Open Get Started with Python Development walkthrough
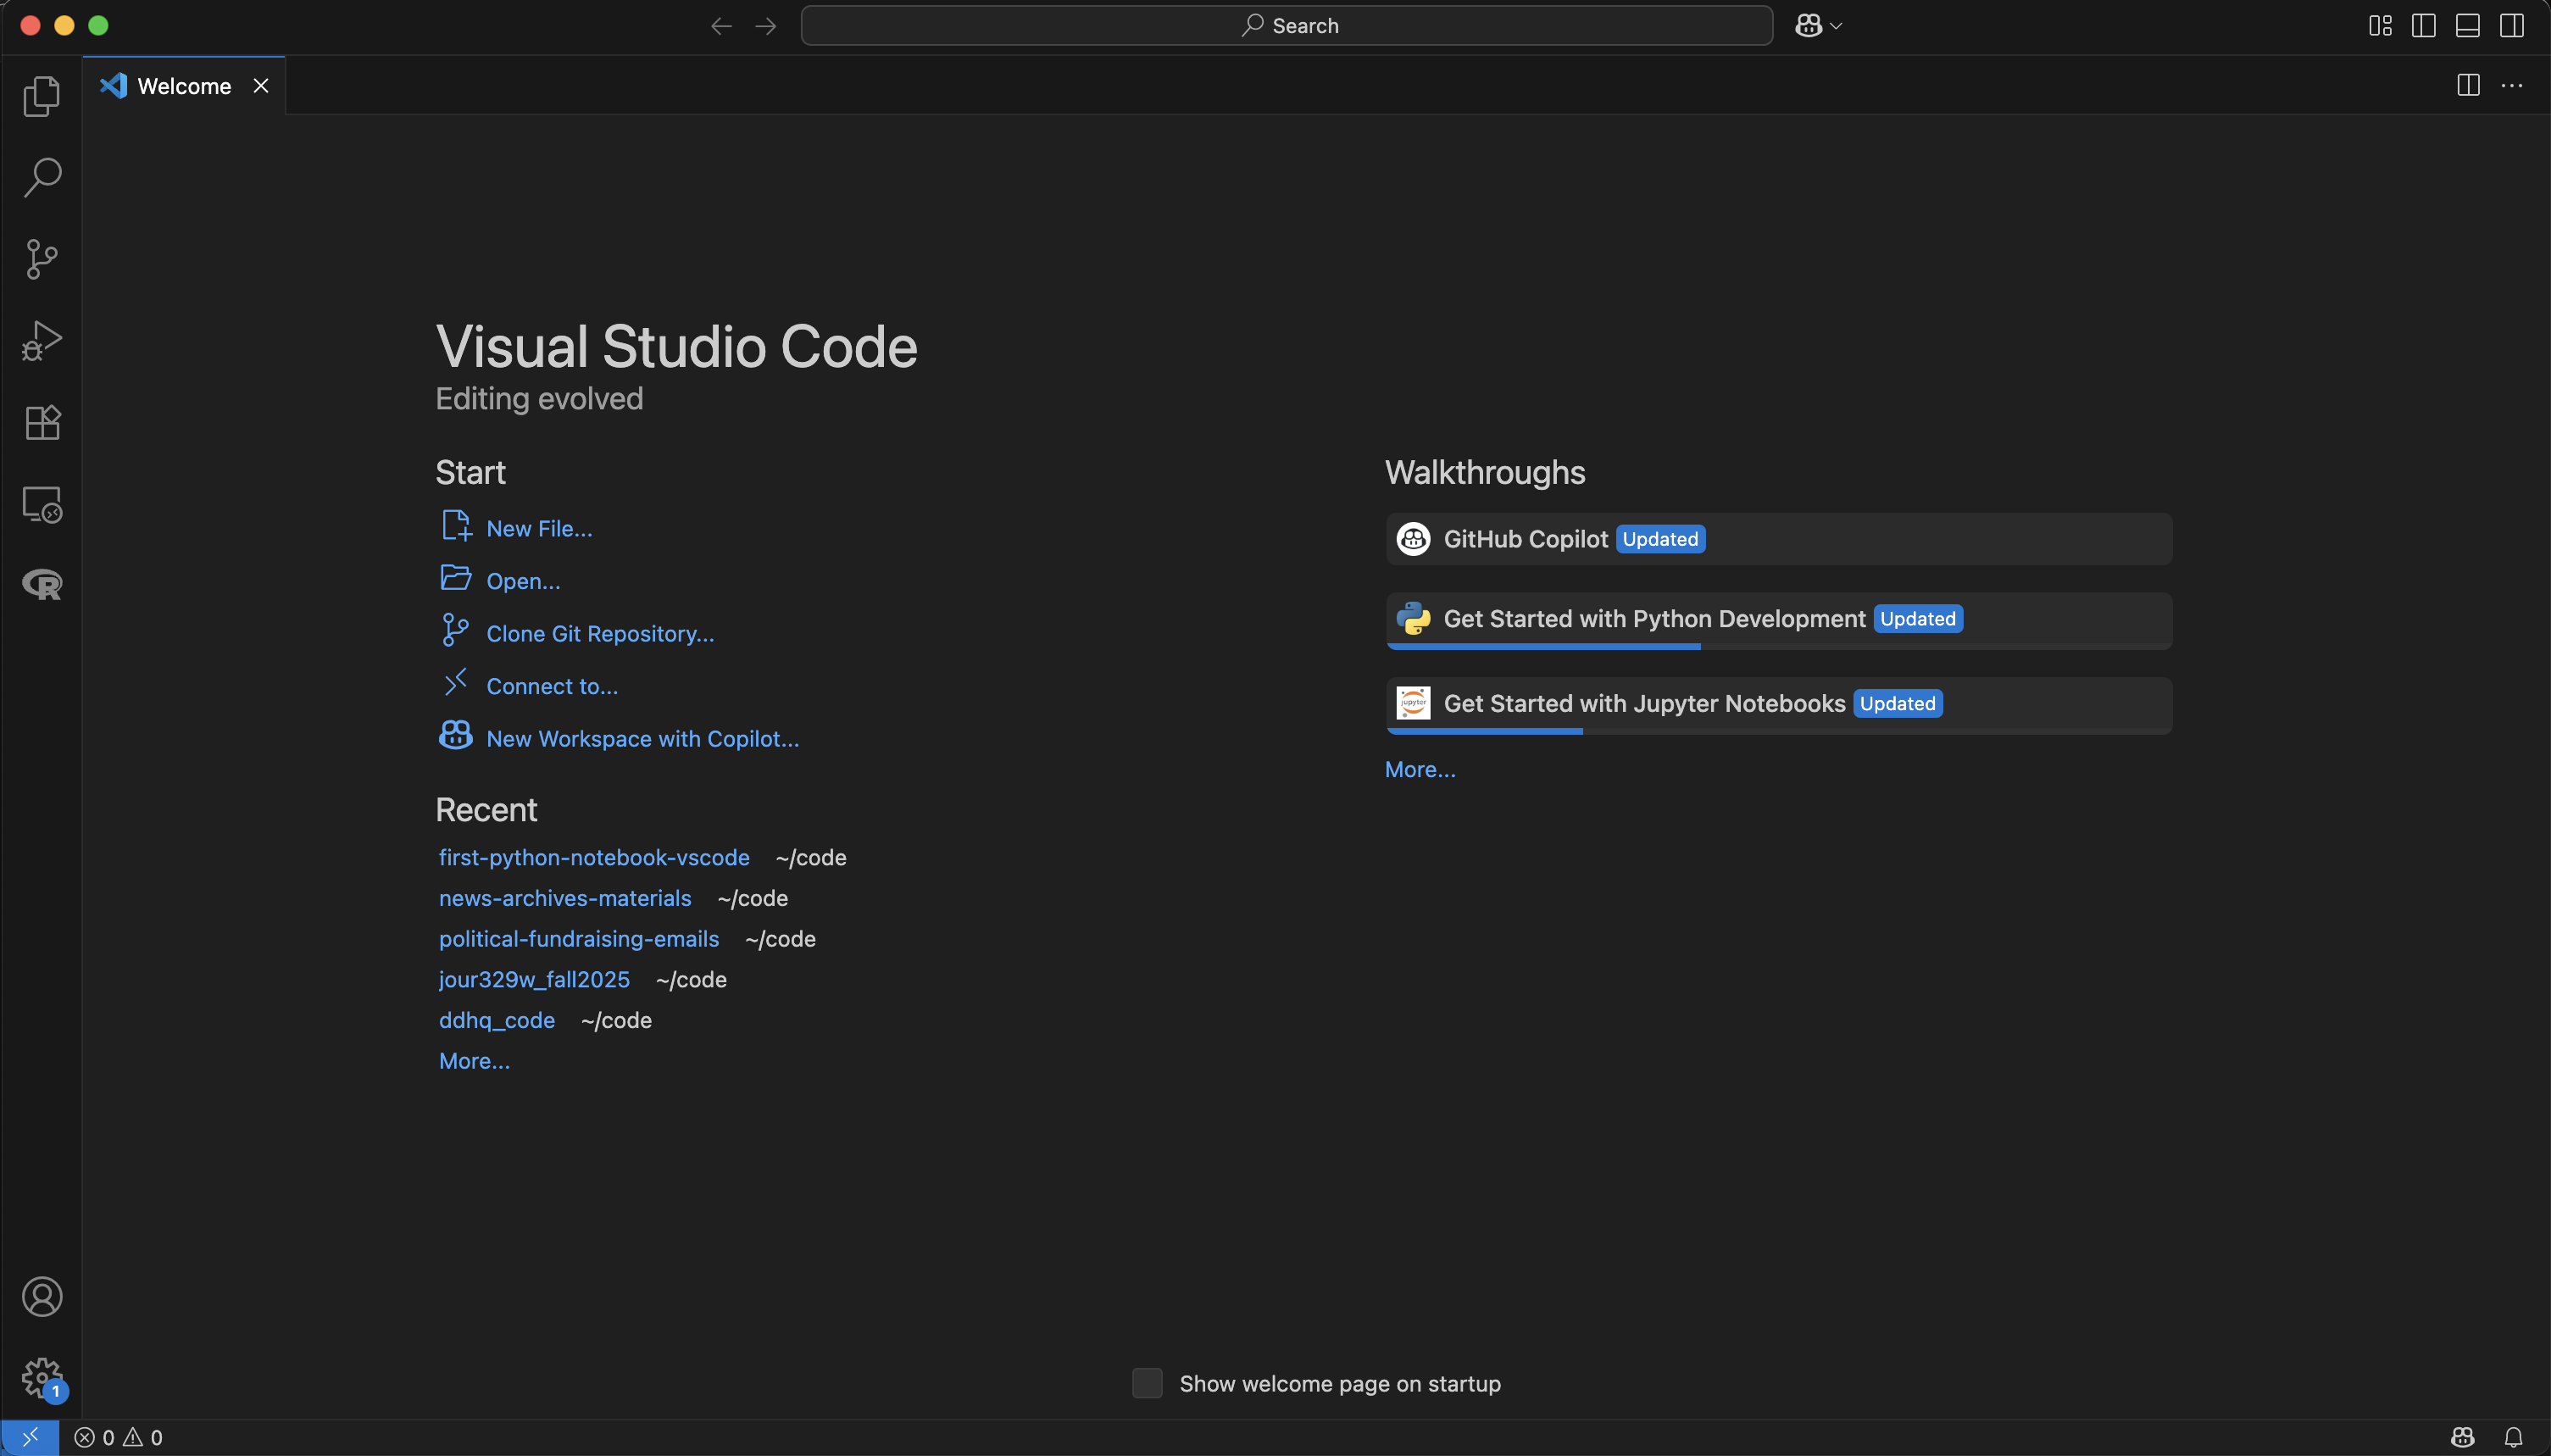2551x1456 pixels. [x=1779, y=621]
